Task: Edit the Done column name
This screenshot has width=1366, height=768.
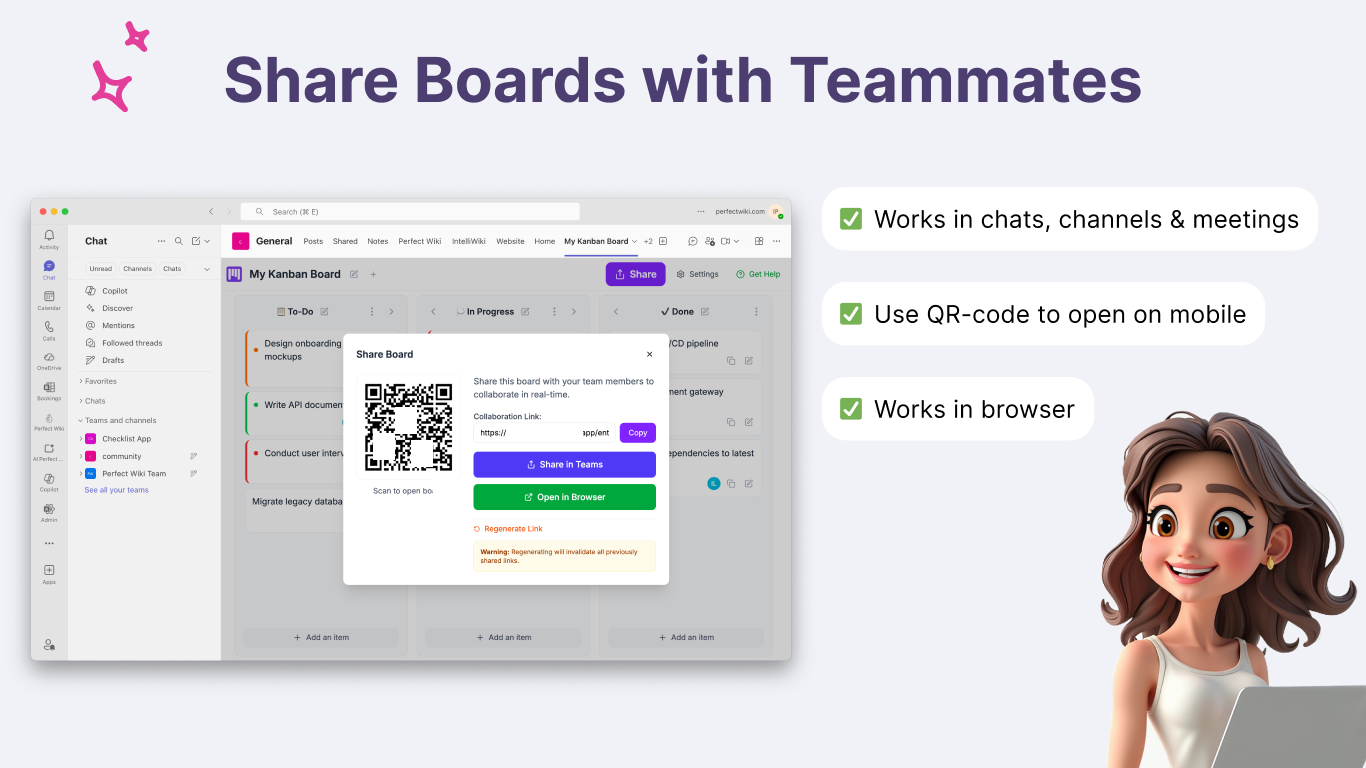Action: (705, 312)
